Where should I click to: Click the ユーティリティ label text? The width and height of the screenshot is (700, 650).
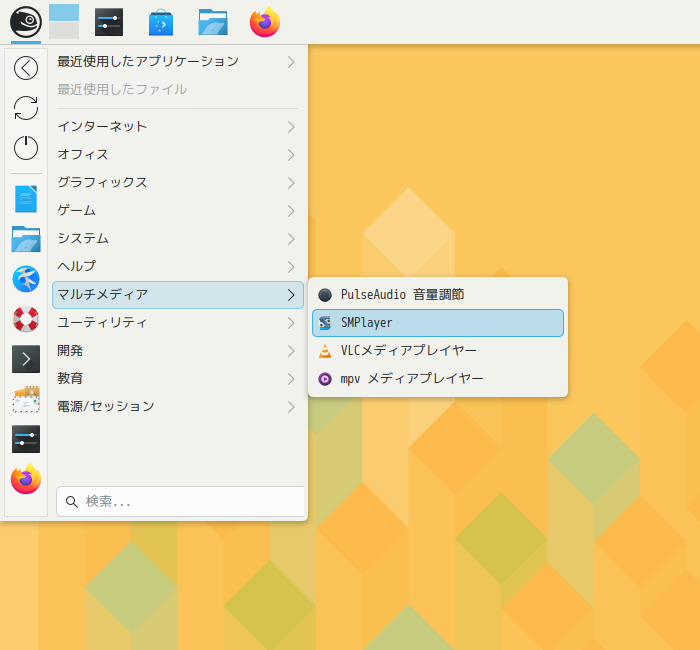102,322
